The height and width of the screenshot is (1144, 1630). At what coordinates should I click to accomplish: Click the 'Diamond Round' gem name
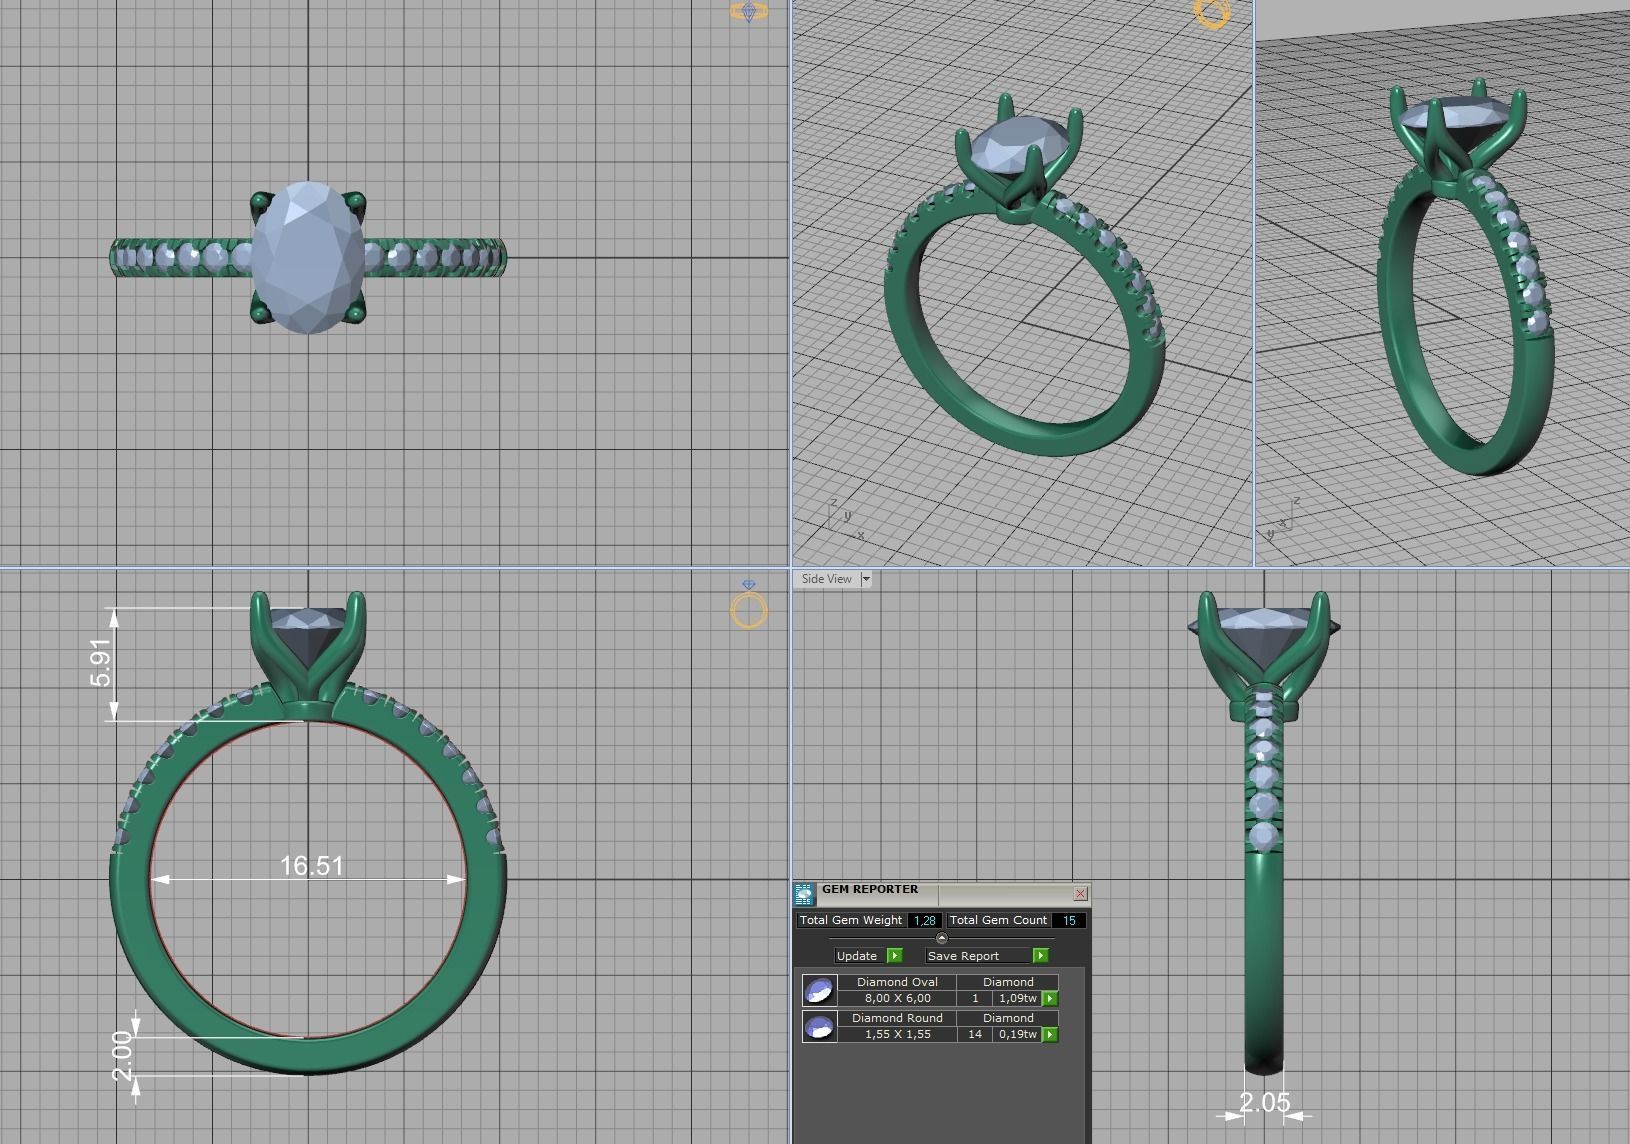tap(897, 1018)
